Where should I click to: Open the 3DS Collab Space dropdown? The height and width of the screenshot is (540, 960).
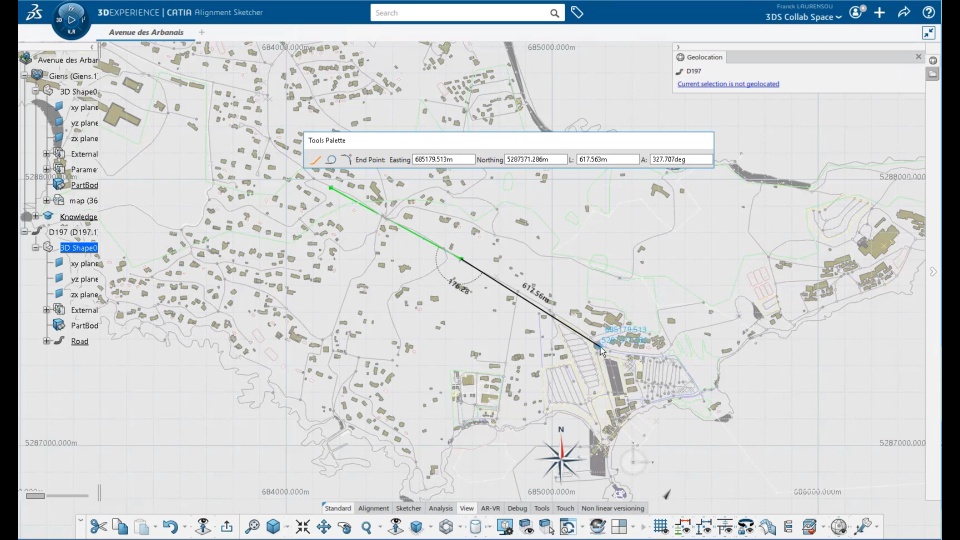(803, 17)
